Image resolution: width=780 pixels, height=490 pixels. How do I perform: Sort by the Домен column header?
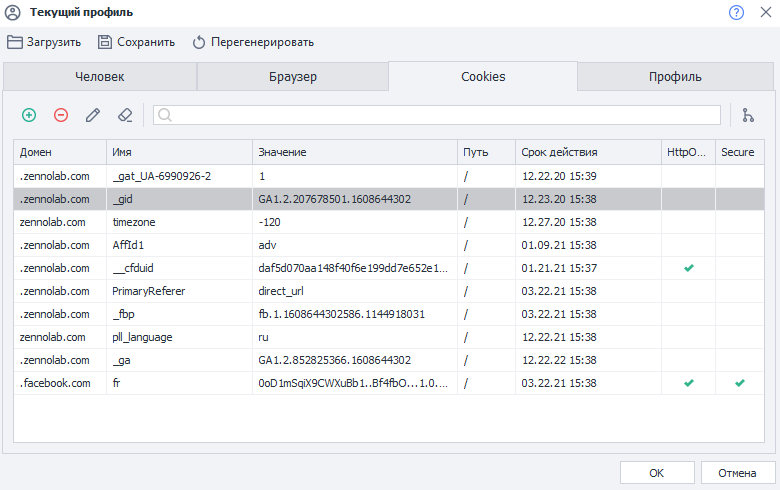(x=60, y=152)
